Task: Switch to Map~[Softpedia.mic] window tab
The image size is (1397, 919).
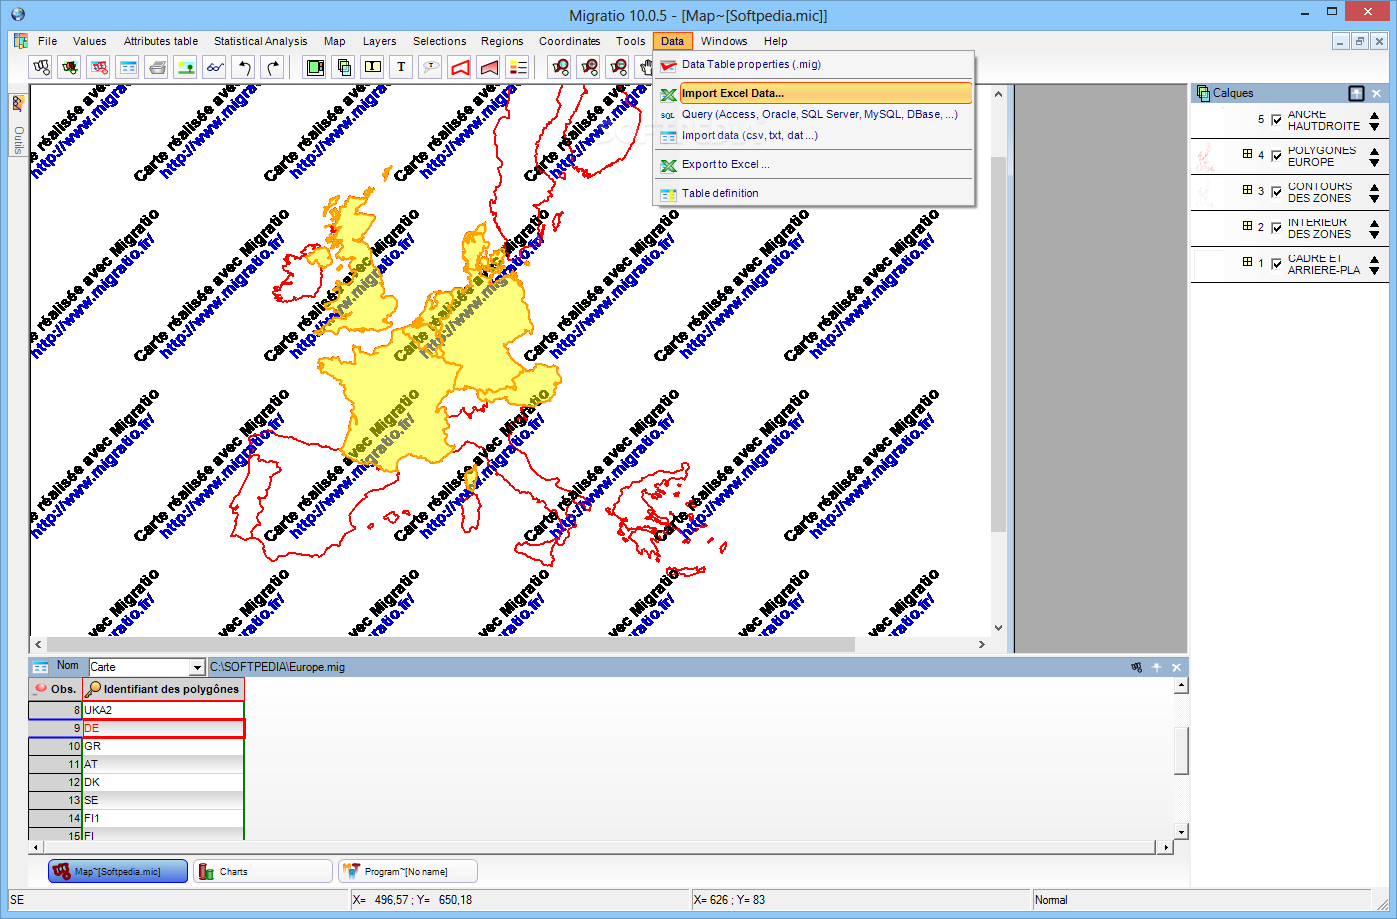Action: click(x=118, y=871)
